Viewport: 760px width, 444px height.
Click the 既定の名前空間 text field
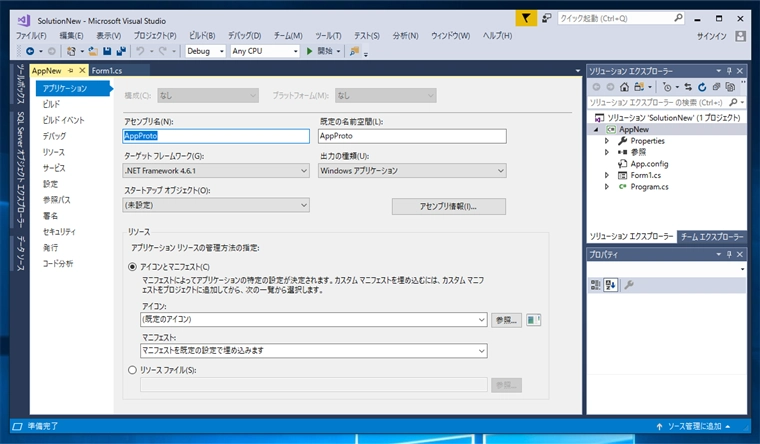tap(412, 136)
